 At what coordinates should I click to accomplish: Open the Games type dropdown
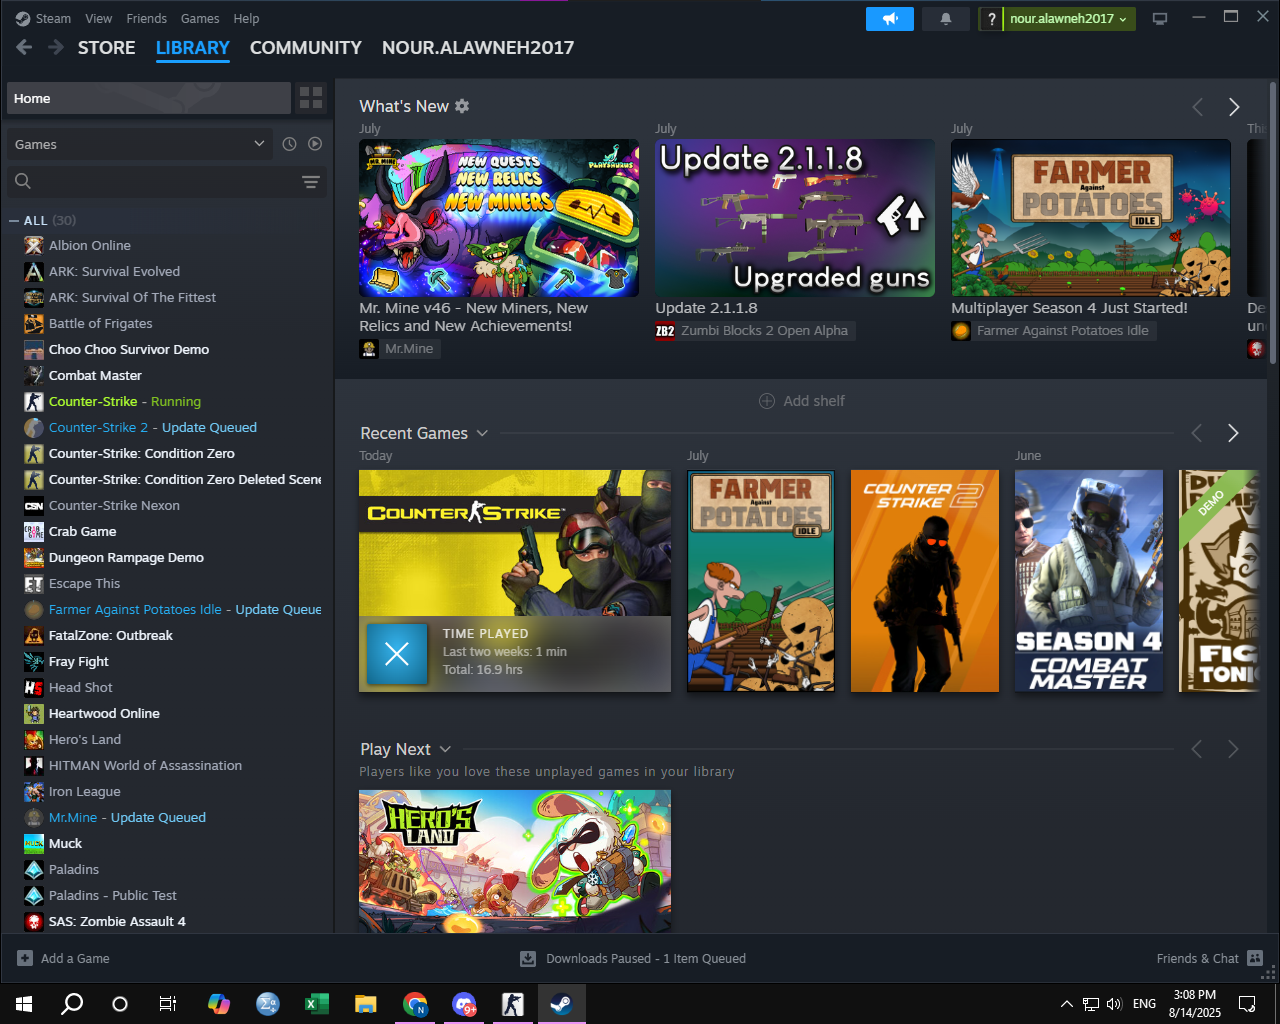pyautogui.click(x=138, y=144)
